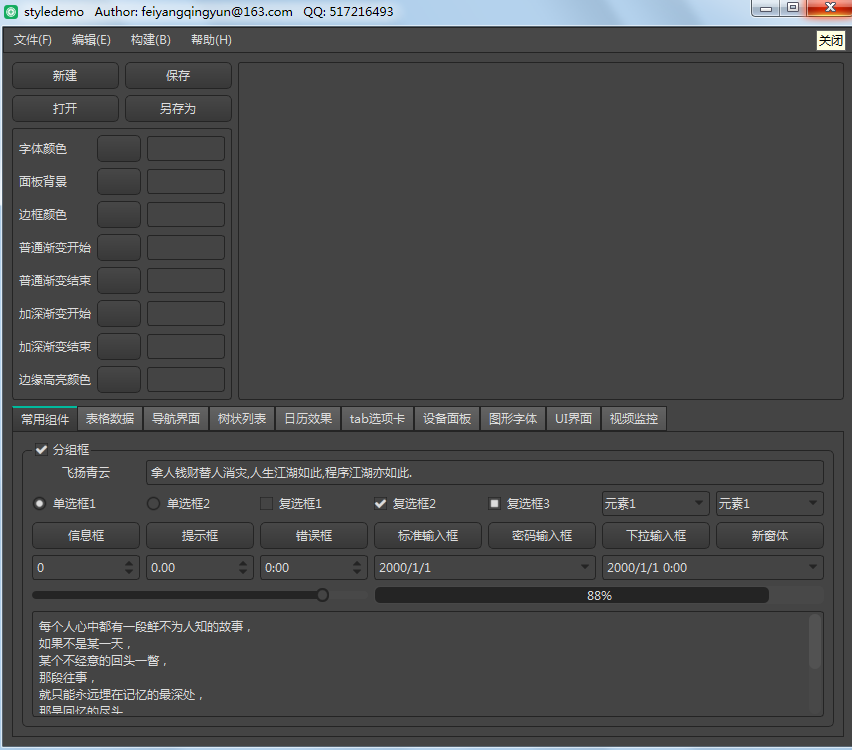The height and width of the screenshot is (750, 852).
Task: Open a 新窗体 window
Action: pos(769,535)
